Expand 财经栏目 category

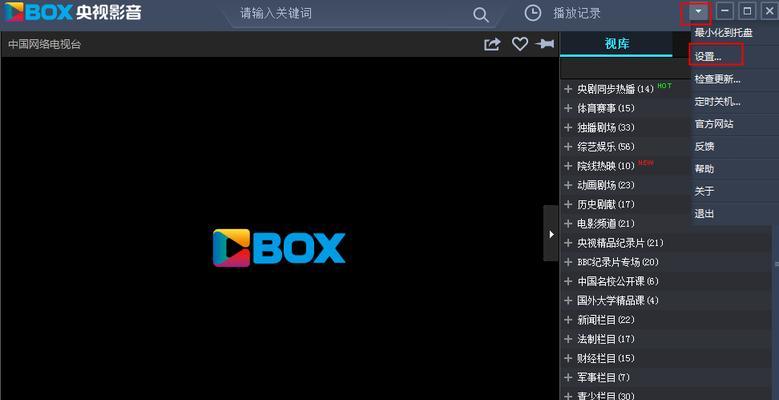(568, 358)
